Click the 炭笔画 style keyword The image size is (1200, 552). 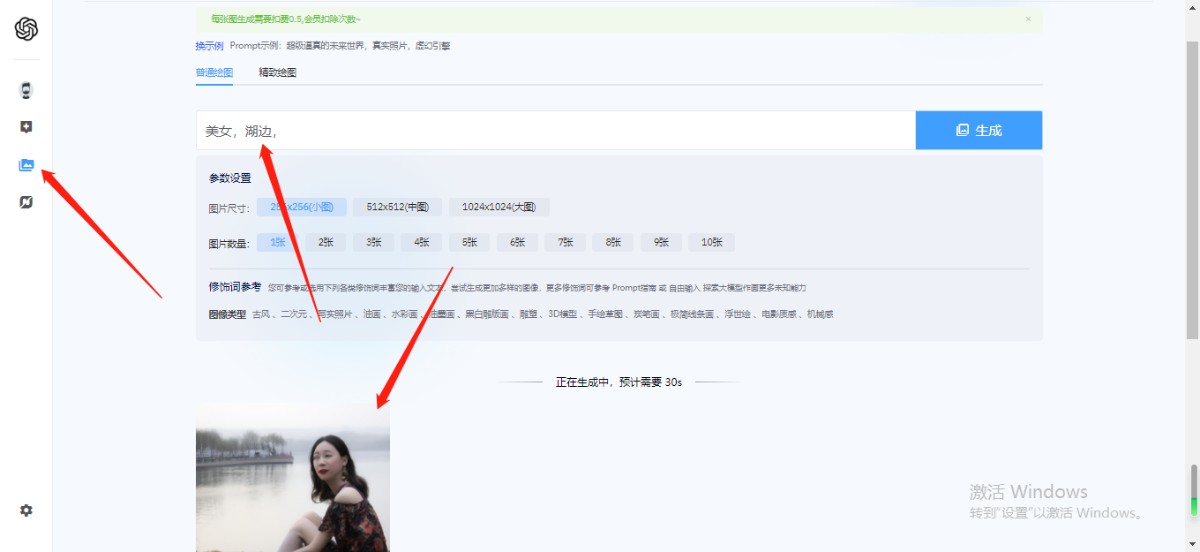click(647, 314)
